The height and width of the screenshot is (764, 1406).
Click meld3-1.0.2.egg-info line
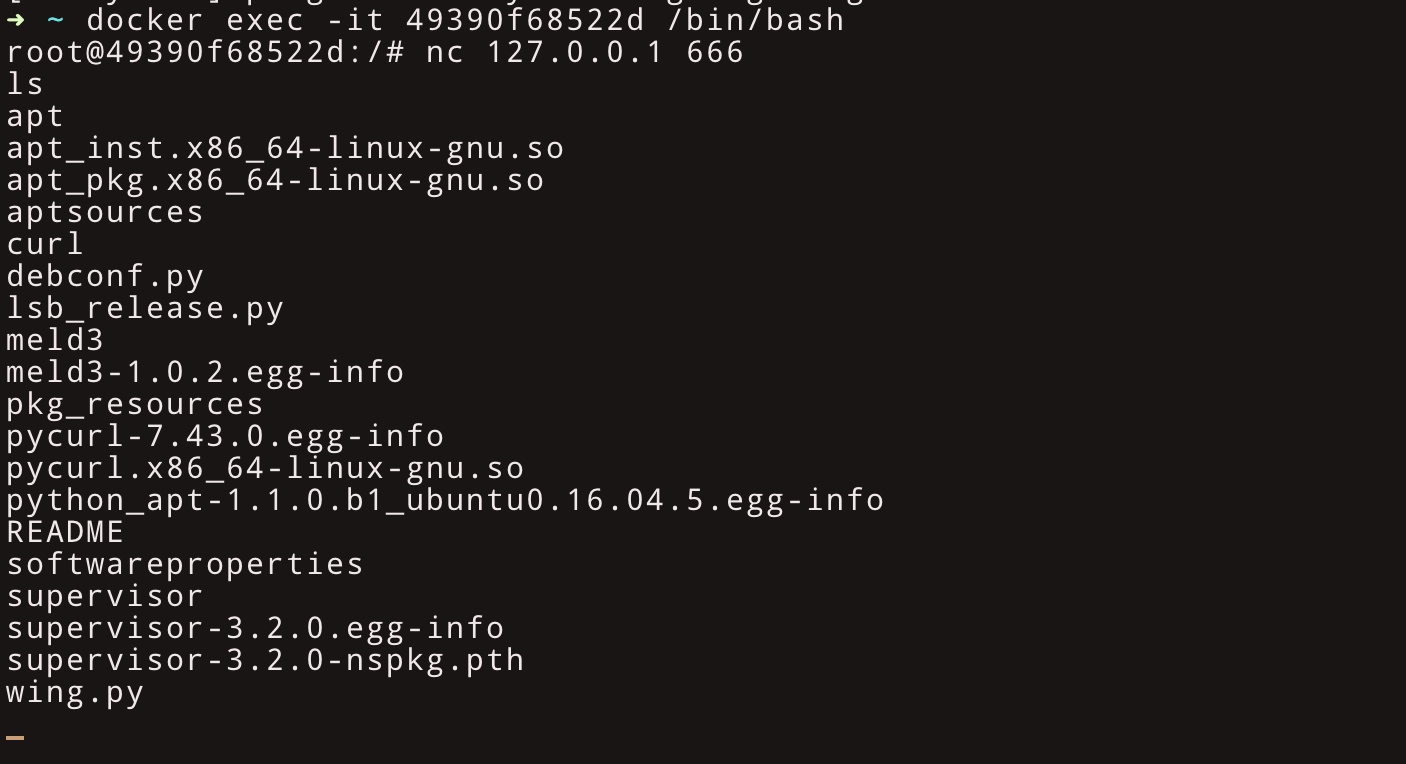pos(205,372)
